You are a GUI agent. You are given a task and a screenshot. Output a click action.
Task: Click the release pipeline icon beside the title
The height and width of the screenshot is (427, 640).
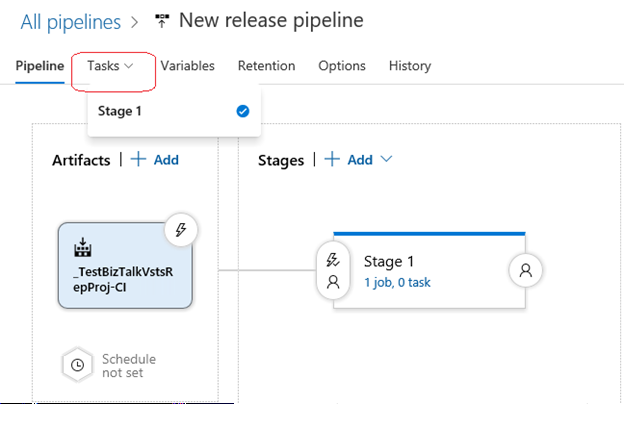coord(162,21)
